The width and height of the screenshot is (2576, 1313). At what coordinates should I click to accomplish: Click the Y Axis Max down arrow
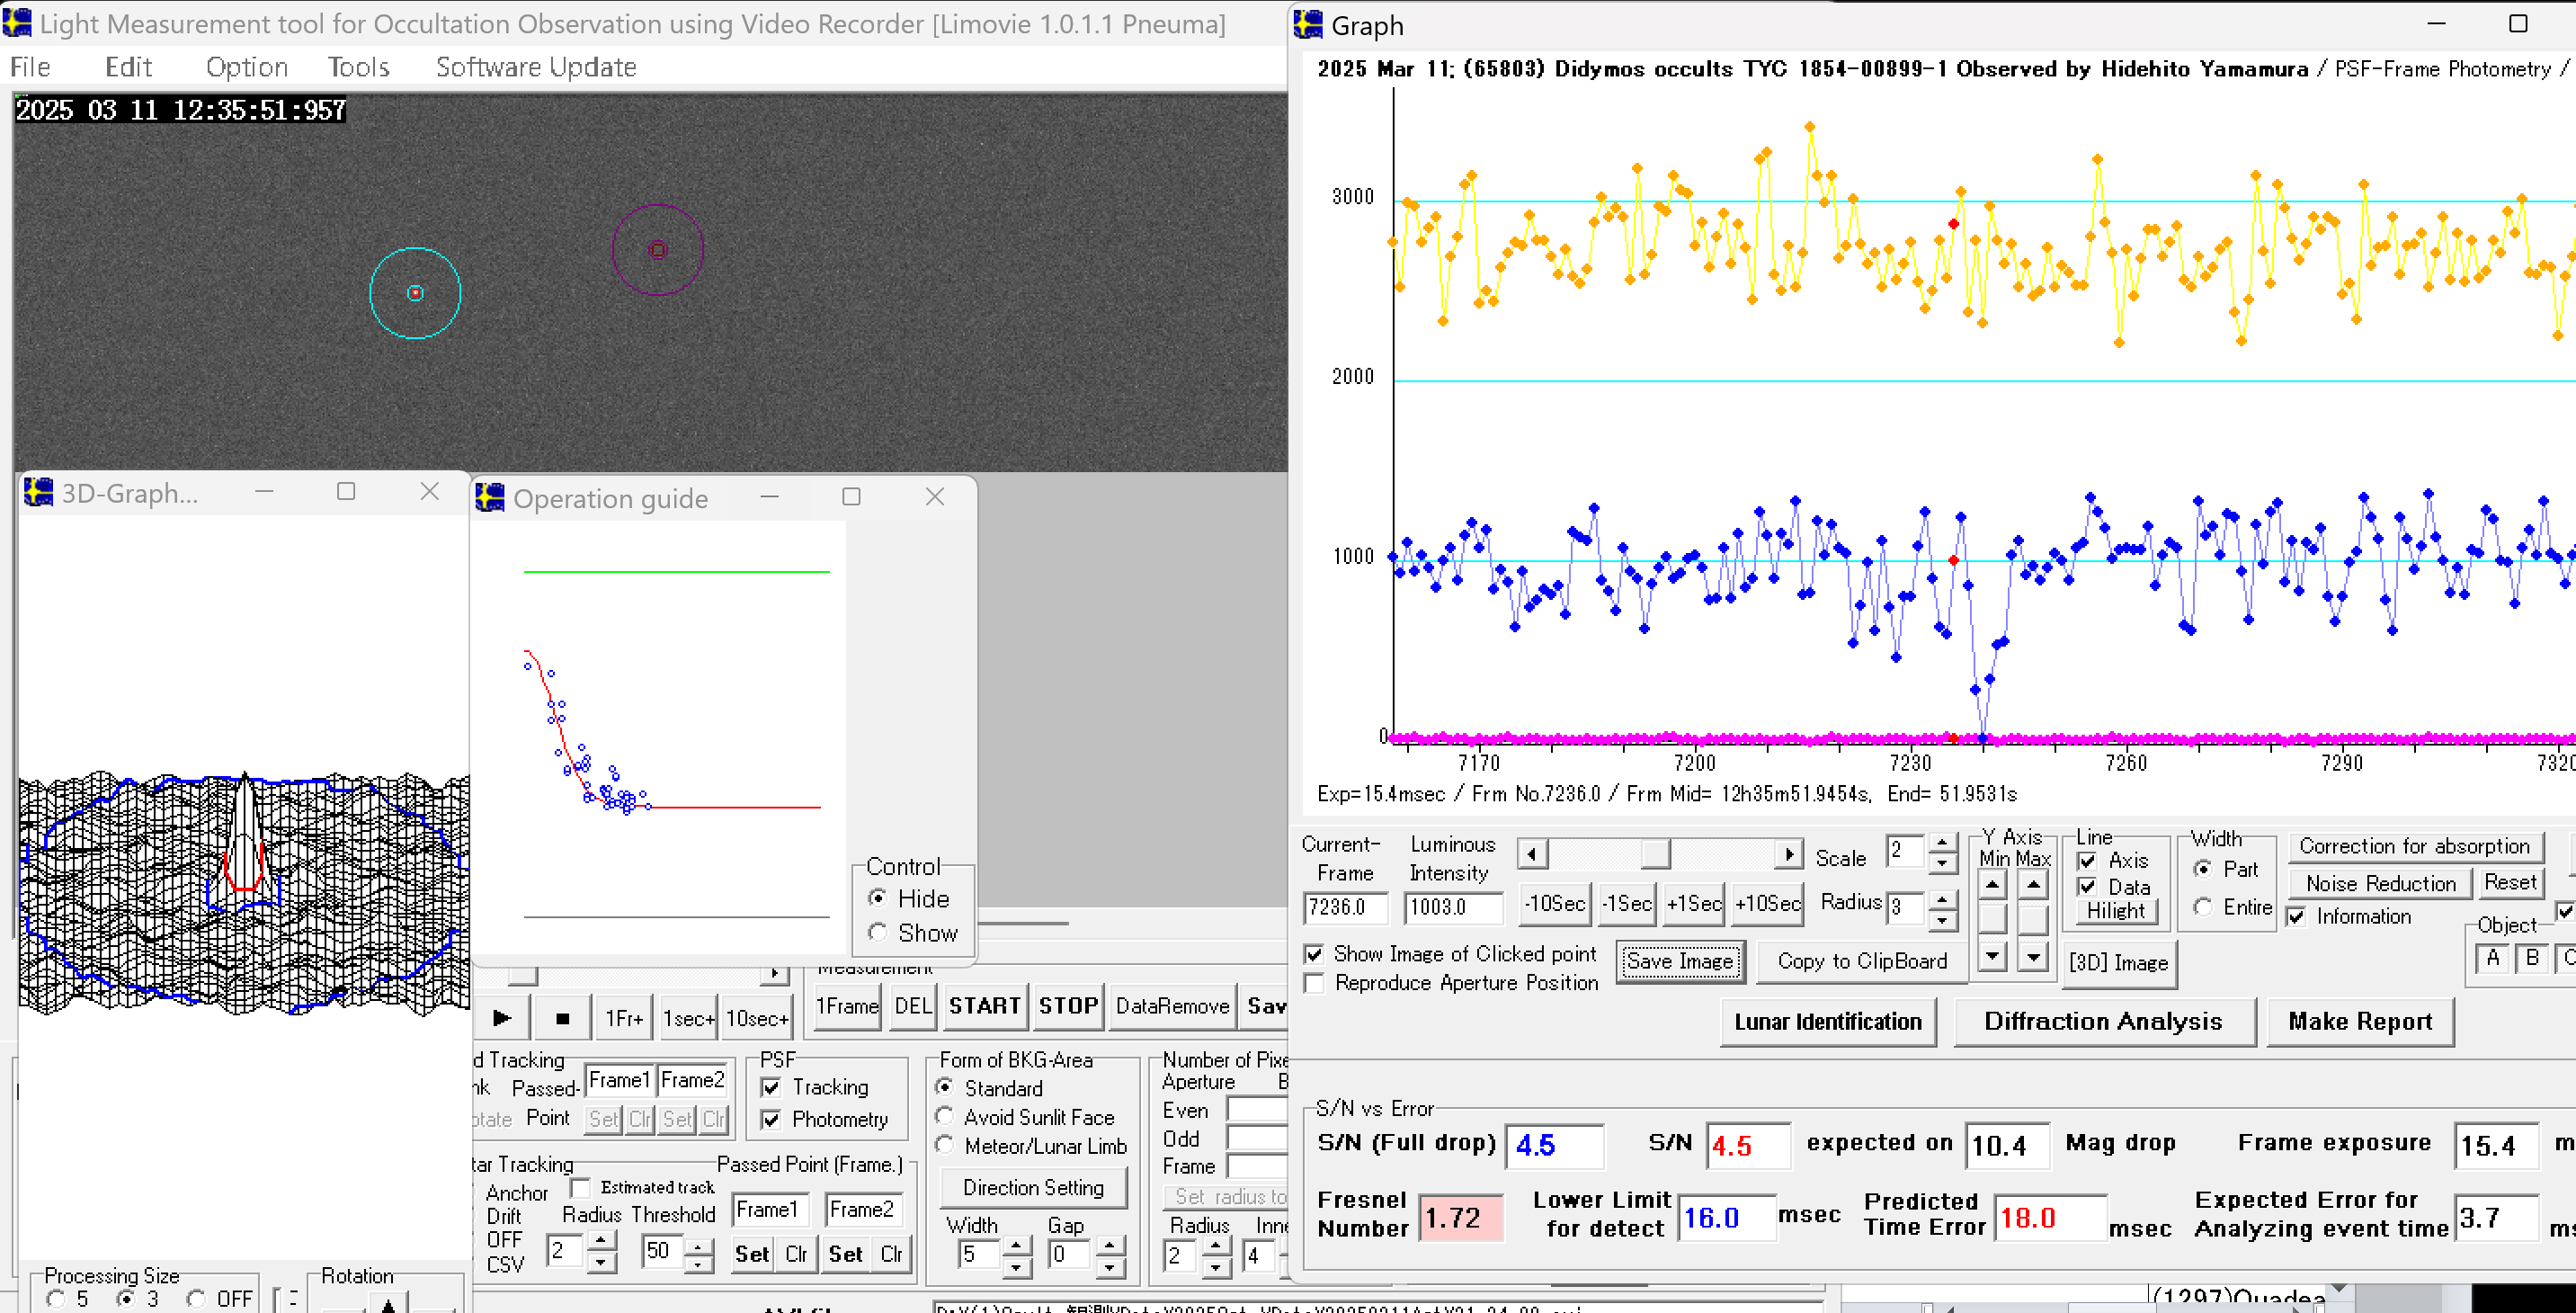point(2033,957)
